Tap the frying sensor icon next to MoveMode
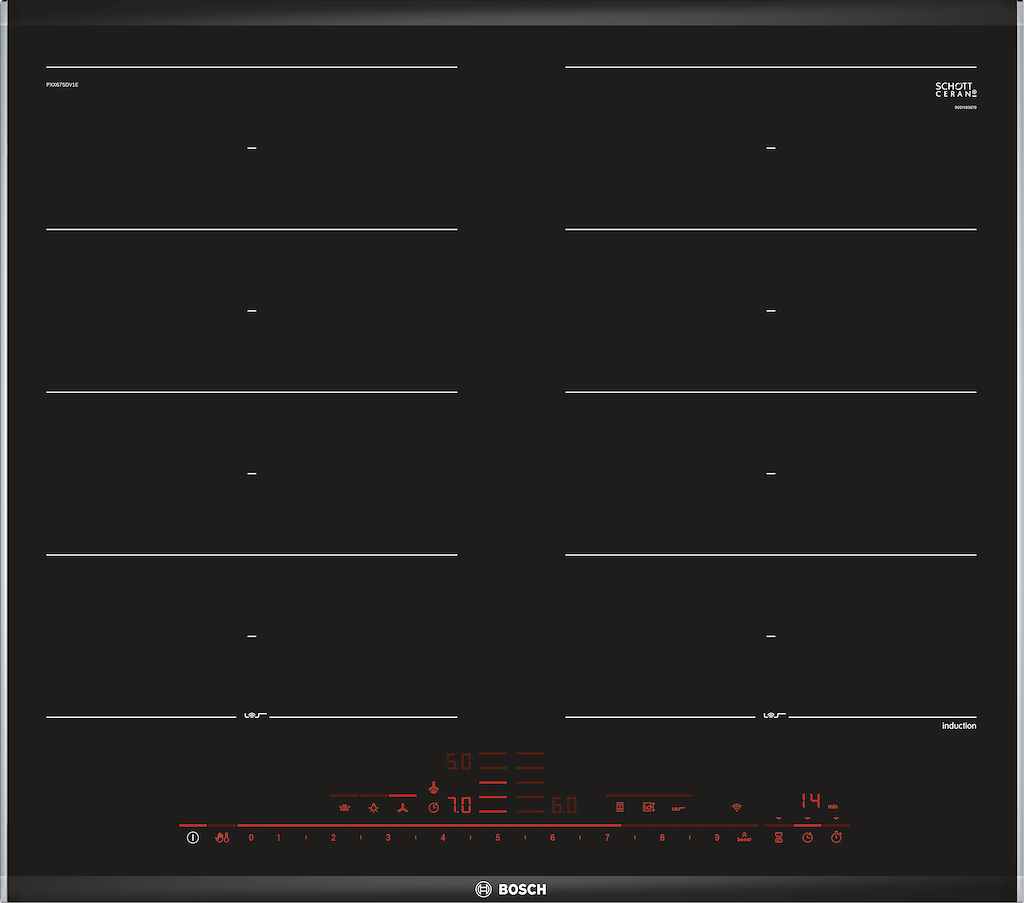 (x=678, y=808)
